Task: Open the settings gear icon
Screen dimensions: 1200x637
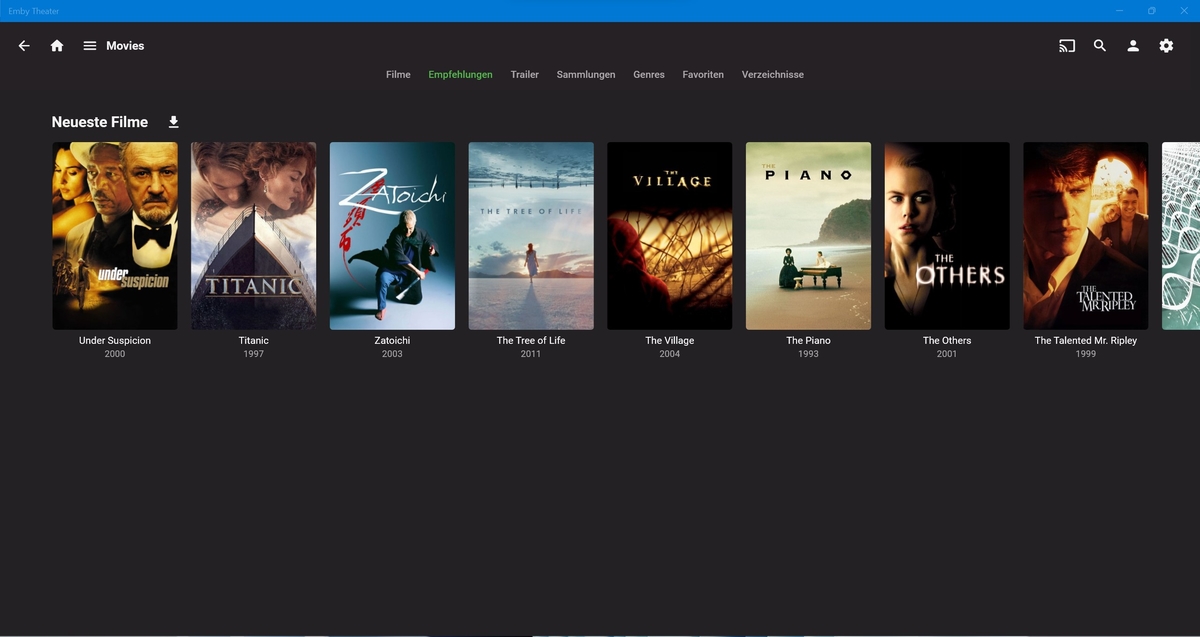Action: point(1166,46)
